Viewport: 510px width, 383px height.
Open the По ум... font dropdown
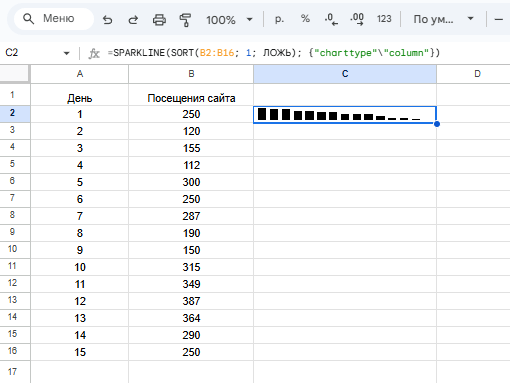pyautogui.click(x=443, y=19)
